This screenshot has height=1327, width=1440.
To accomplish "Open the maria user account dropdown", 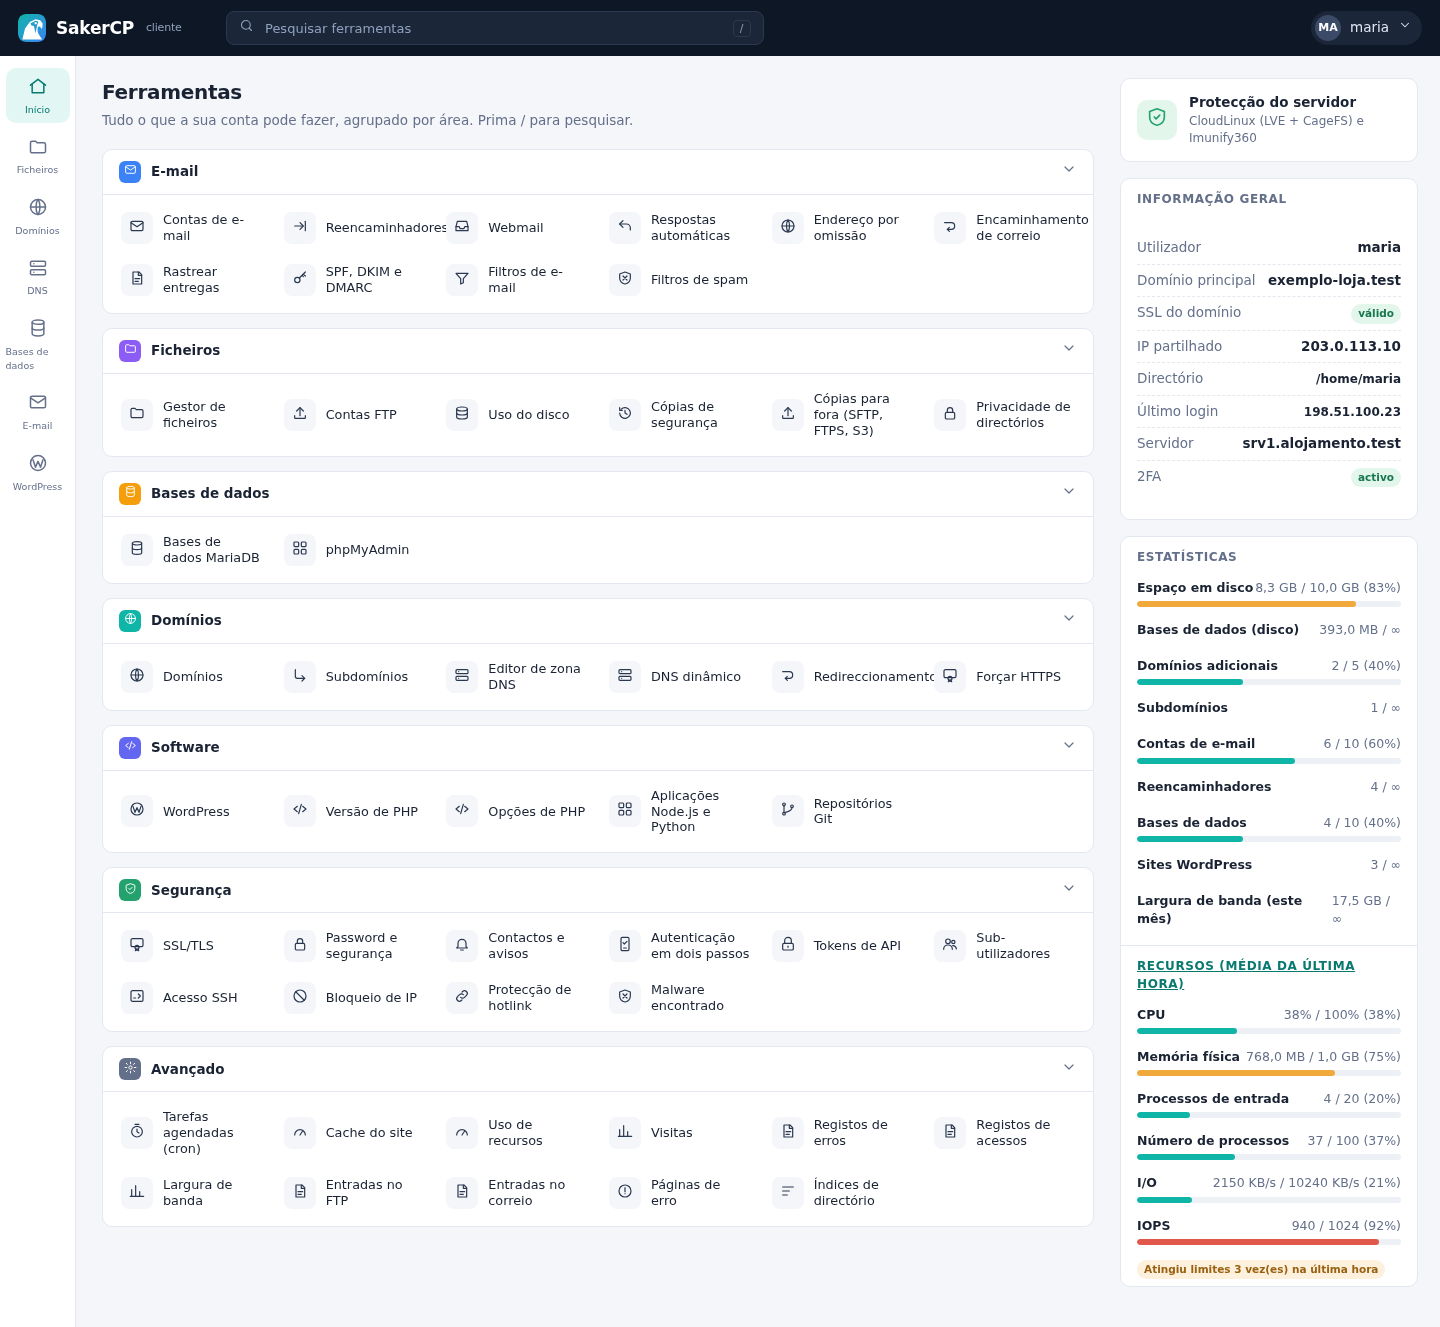I will click(1366, 28).
